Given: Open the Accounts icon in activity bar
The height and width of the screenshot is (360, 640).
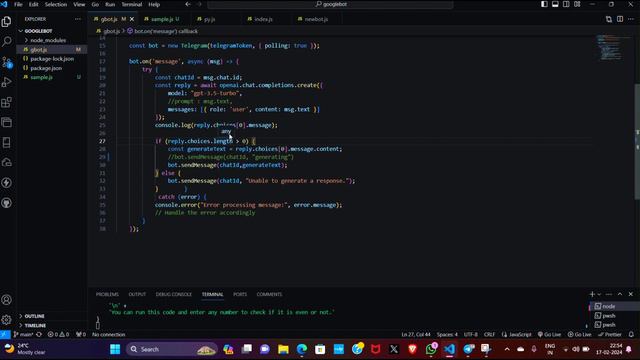Looking at the screenshot, I should [x=7, y=300].
